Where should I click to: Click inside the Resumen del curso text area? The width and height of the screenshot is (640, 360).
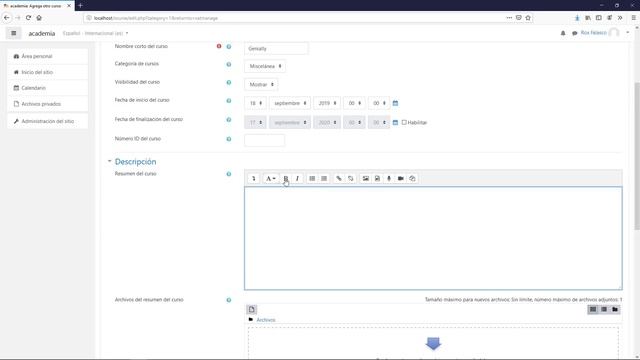pyautogui.click(x=433, y=238)
